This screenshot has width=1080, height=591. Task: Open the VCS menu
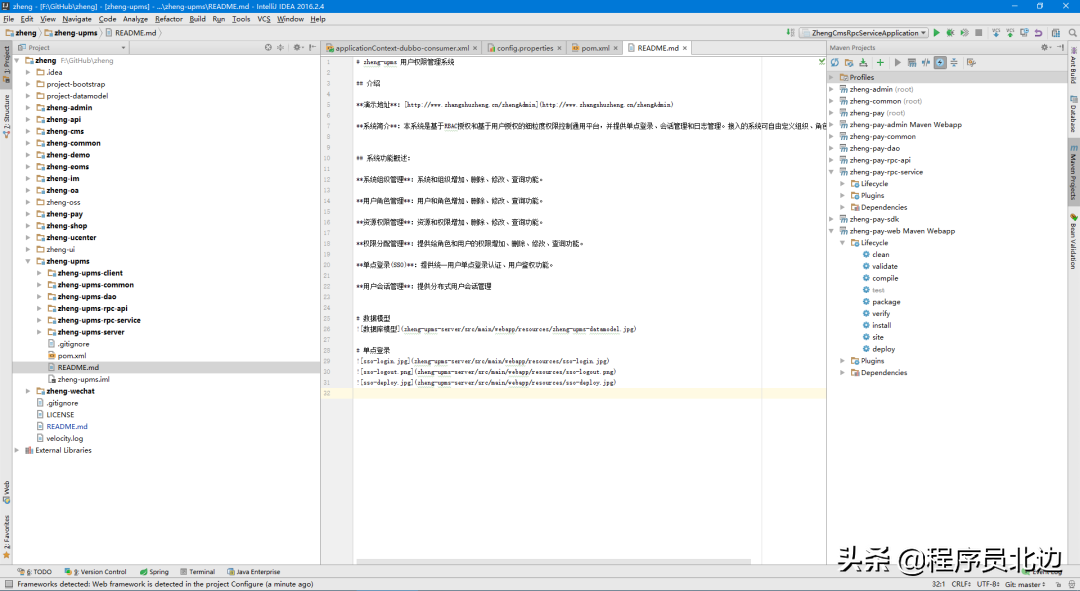[x=264, y=18]
